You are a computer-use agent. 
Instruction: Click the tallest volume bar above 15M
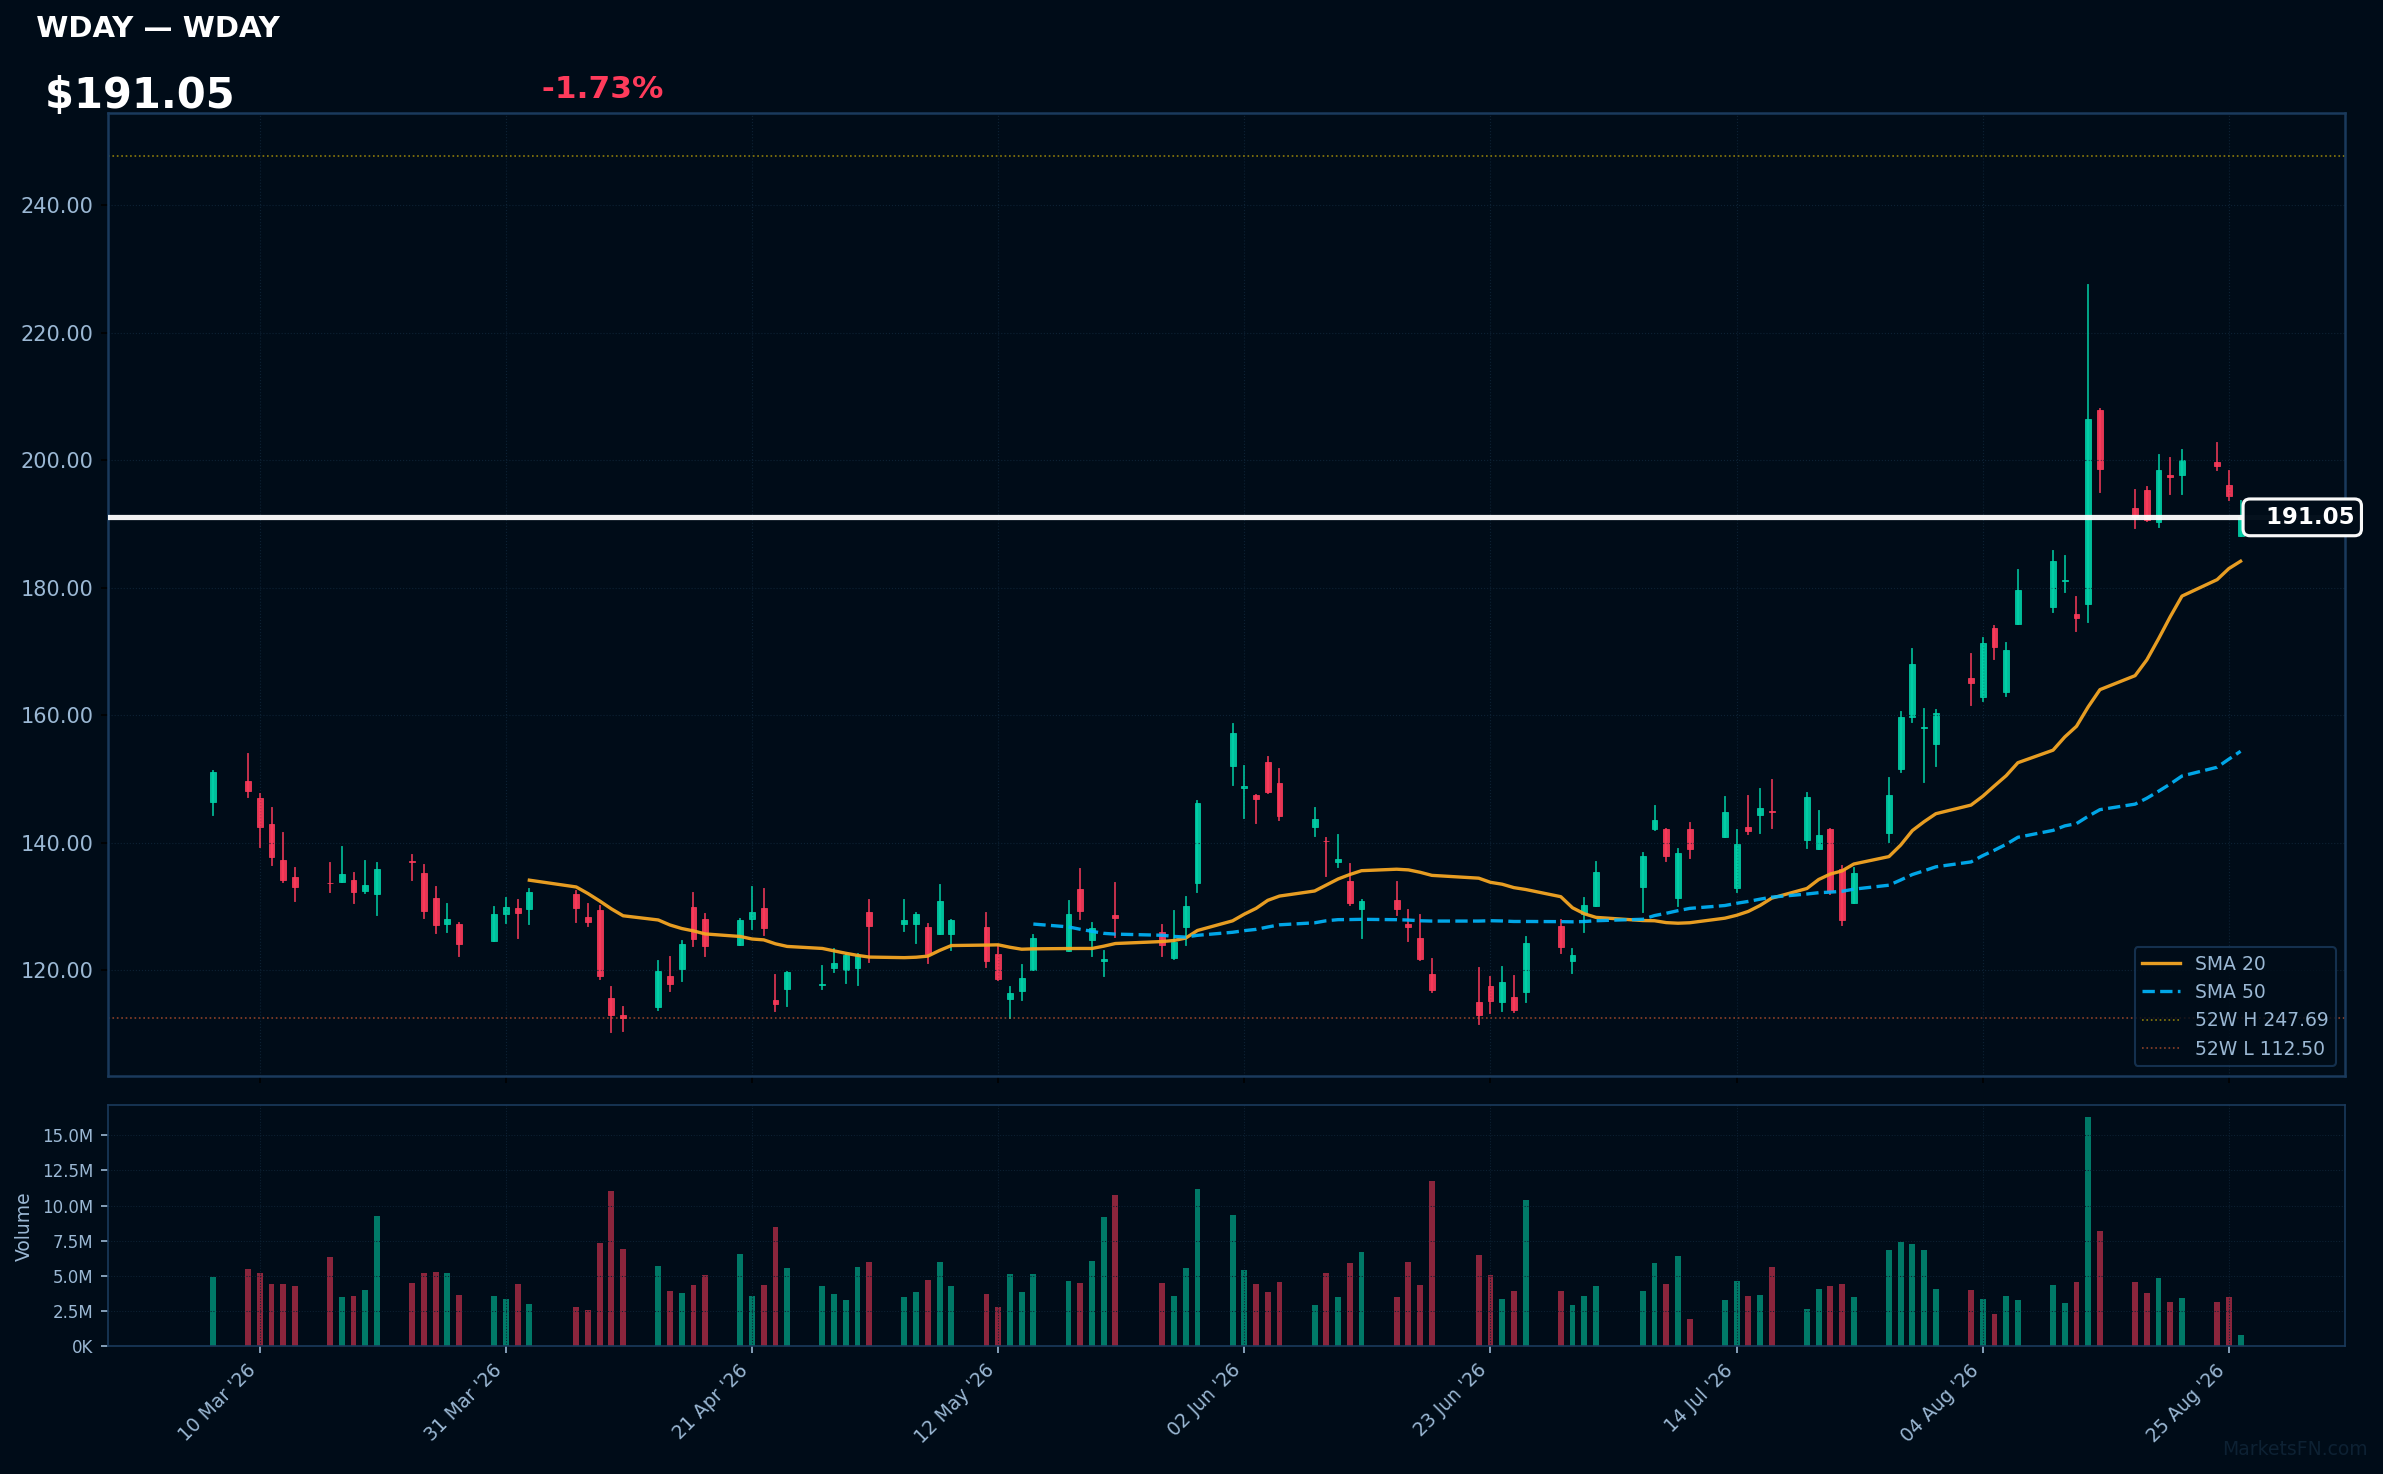coord(2088,1231)
